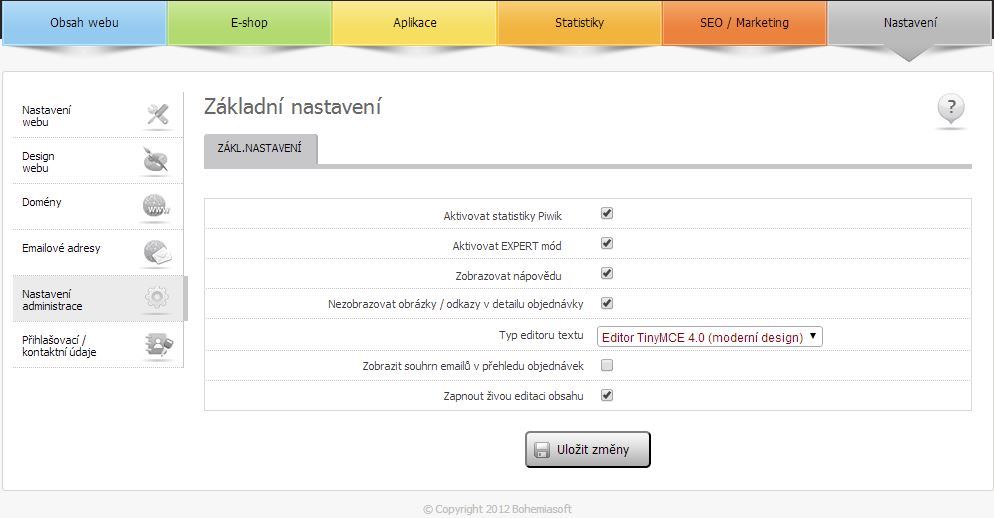Go to the SEO / Marketing tab

click(744, 23)
